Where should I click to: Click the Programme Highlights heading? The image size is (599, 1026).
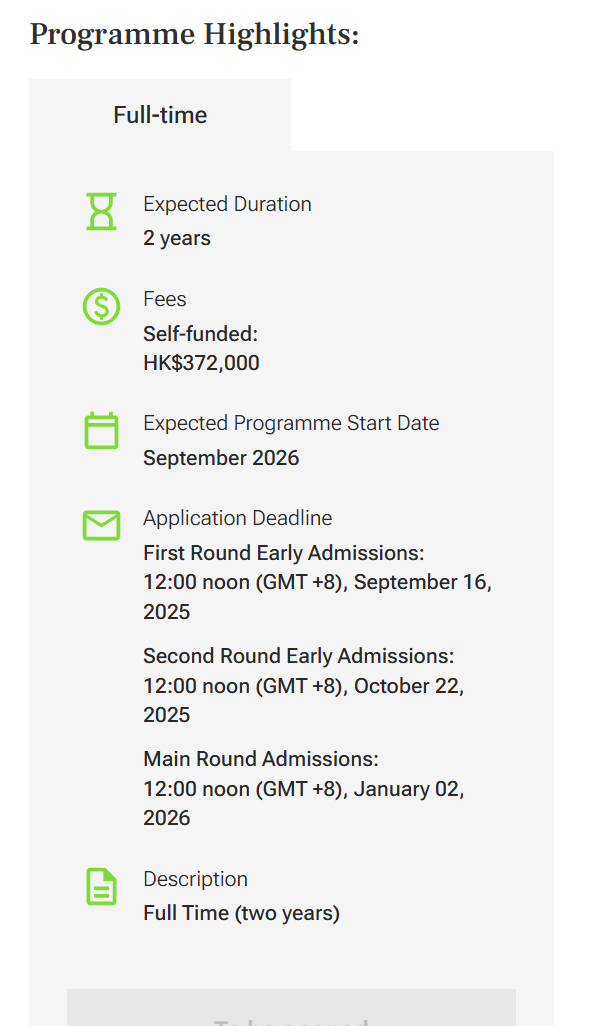tap(194, 34)
